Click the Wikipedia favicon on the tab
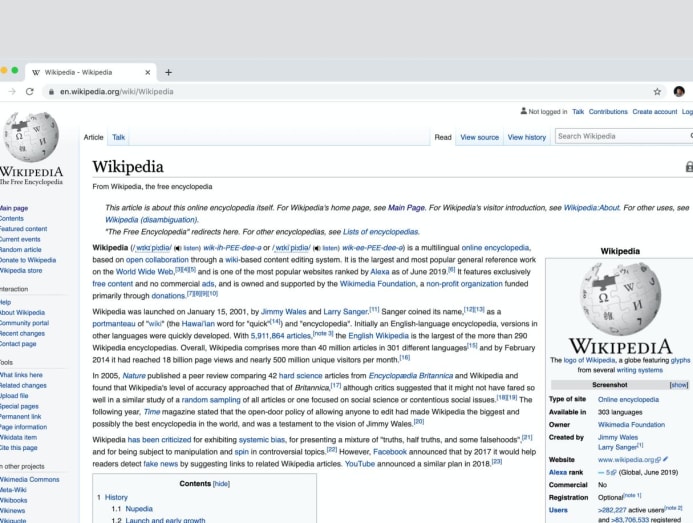Screen dimensions: 693x523 pyautogui.click(x=36, y=72)
